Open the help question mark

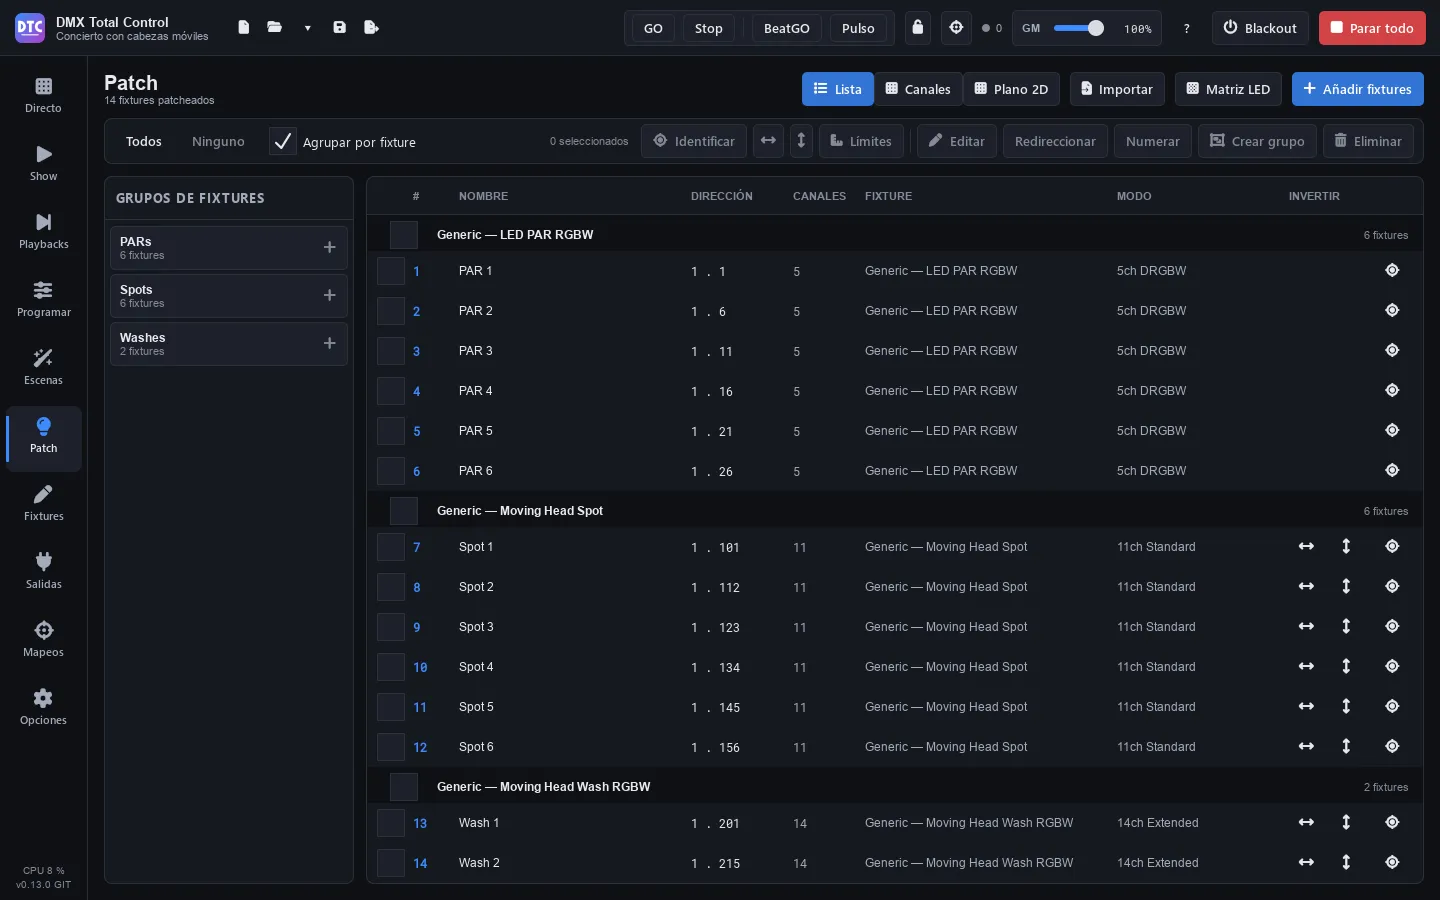[1187, 29]
